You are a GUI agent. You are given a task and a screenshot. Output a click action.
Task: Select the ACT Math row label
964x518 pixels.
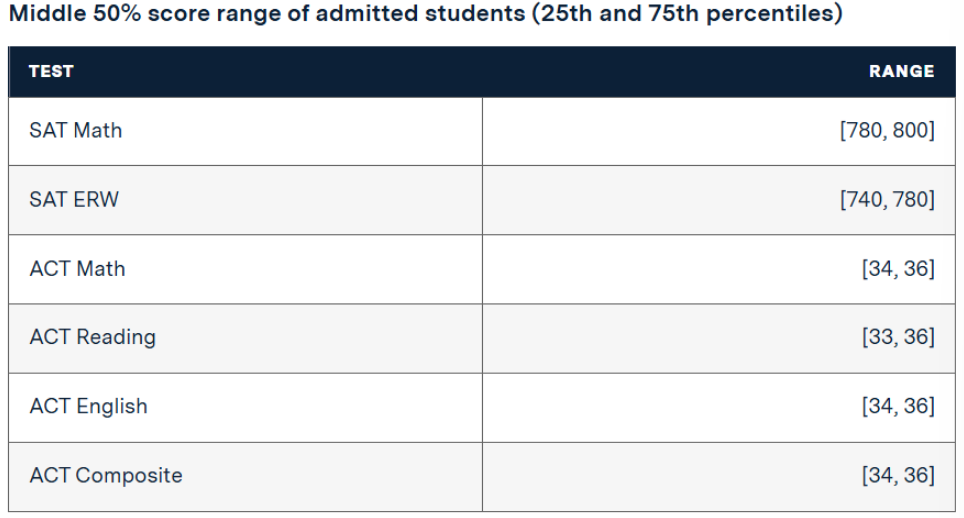tap(77, 268)
